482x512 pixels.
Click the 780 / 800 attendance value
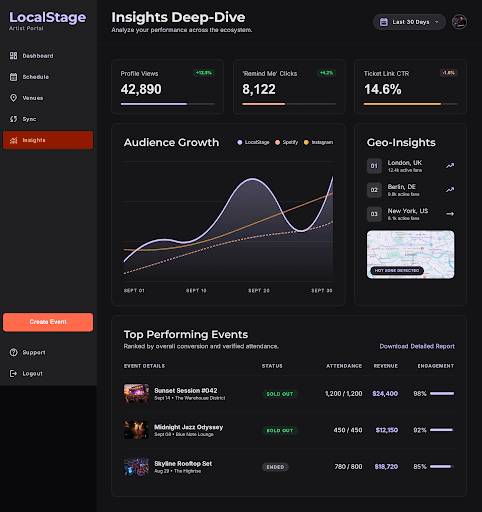[x=348, y=467]
